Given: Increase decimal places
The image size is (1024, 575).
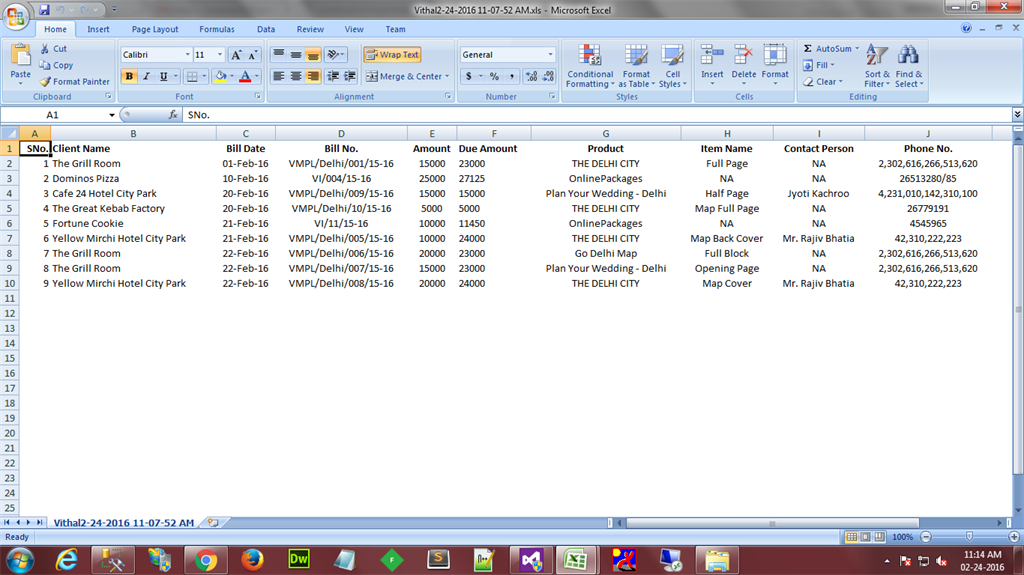Looking at the screenshot, I should [x=532, y=76].
